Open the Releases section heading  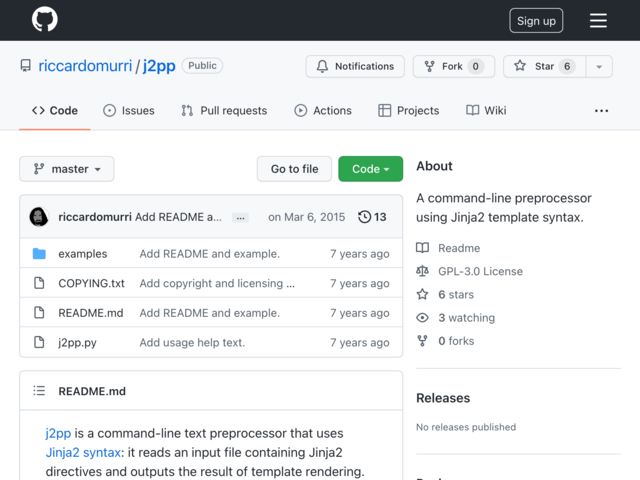(x=443, y=398)
